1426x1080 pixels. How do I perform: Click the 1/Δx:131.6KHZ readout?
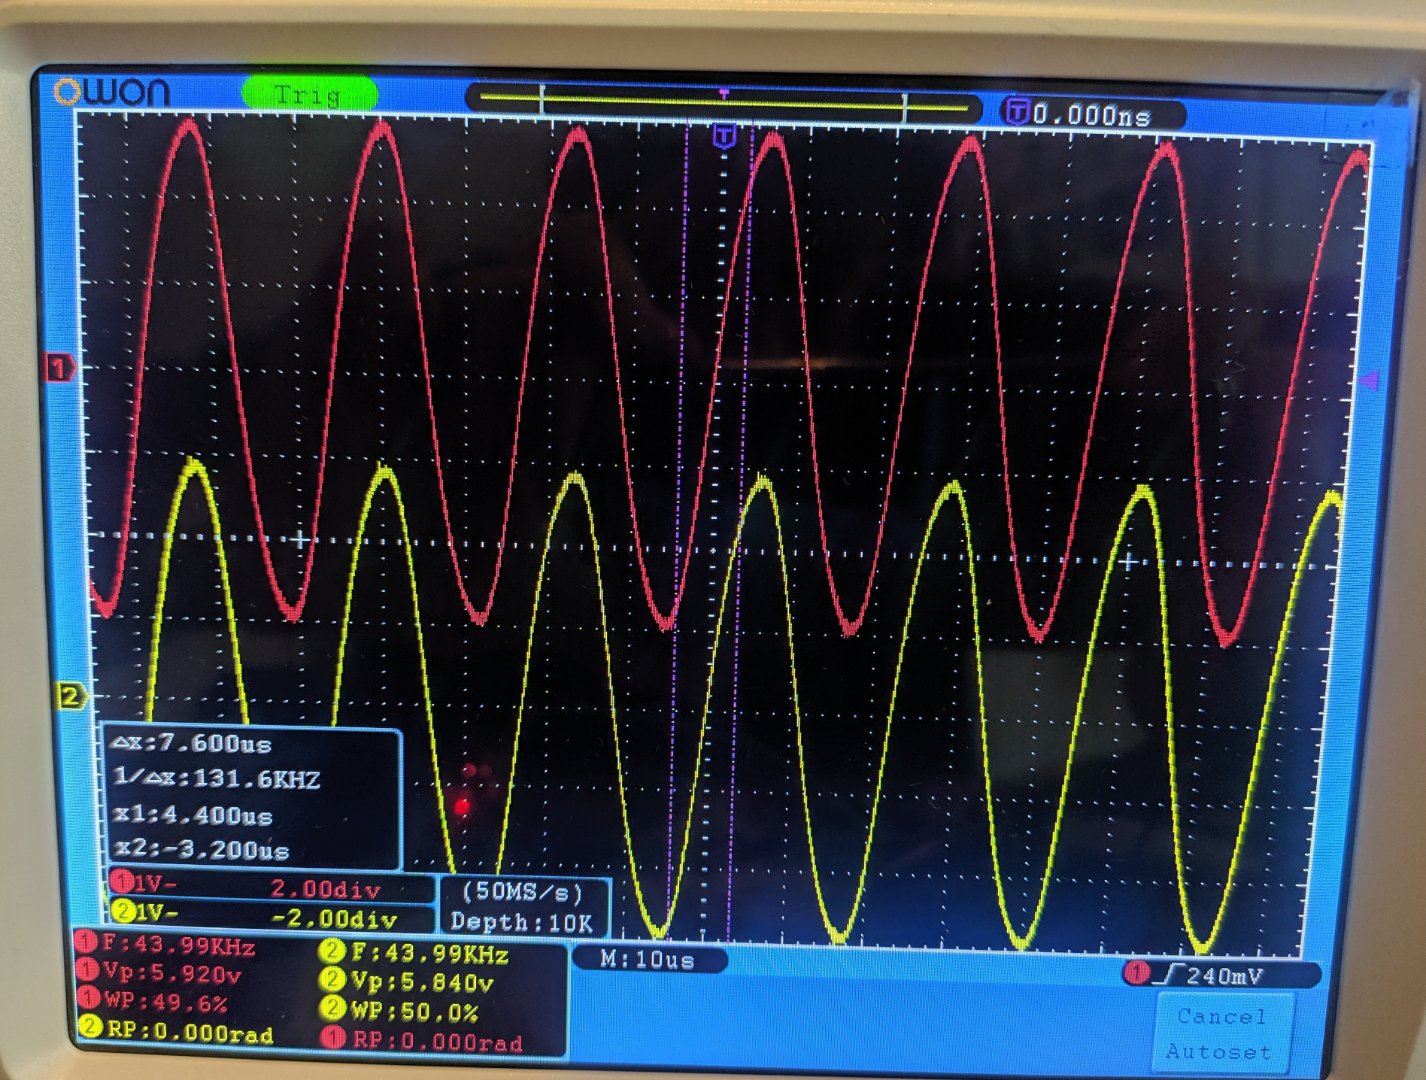[x=217, y=779]
